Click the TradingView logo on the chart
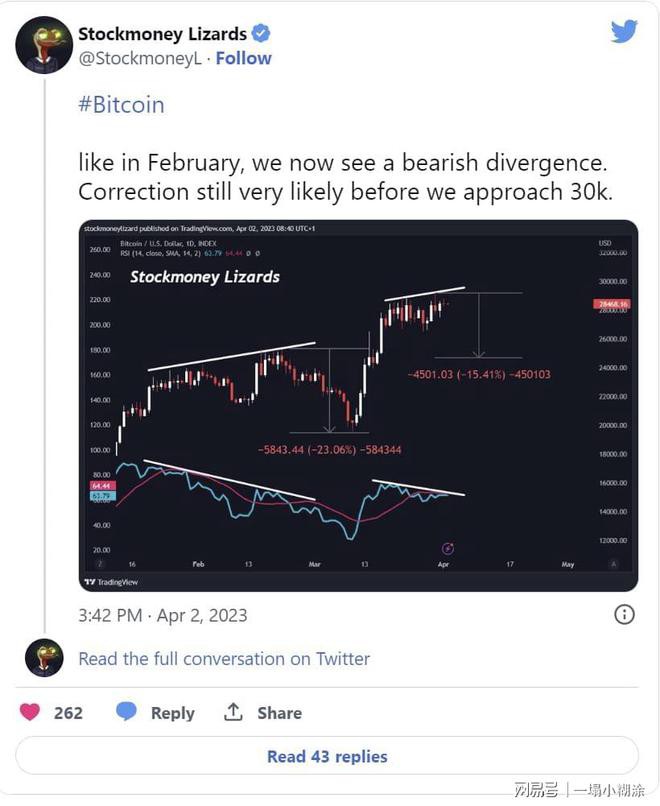The image size is (660, 806). pyautogui.click(x=112, y=581)
